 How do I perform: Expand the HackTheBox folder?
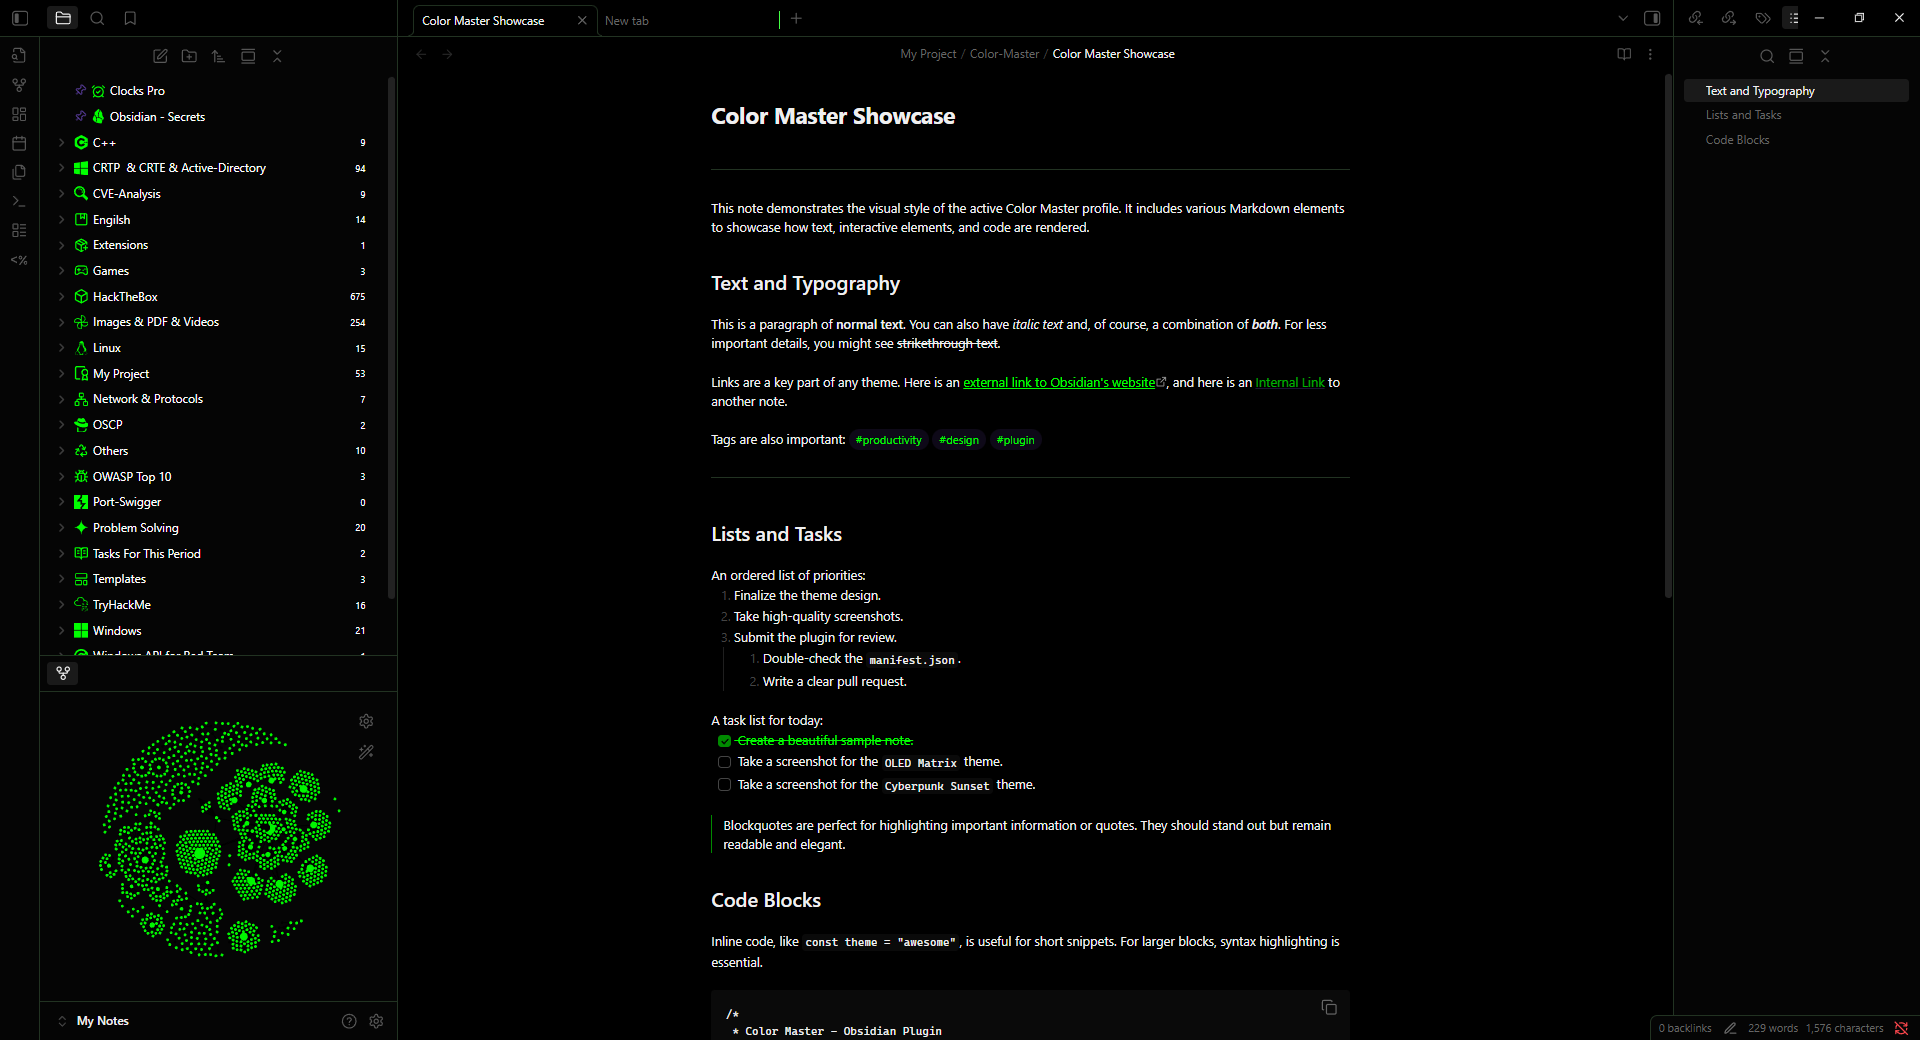coord(62,297)
